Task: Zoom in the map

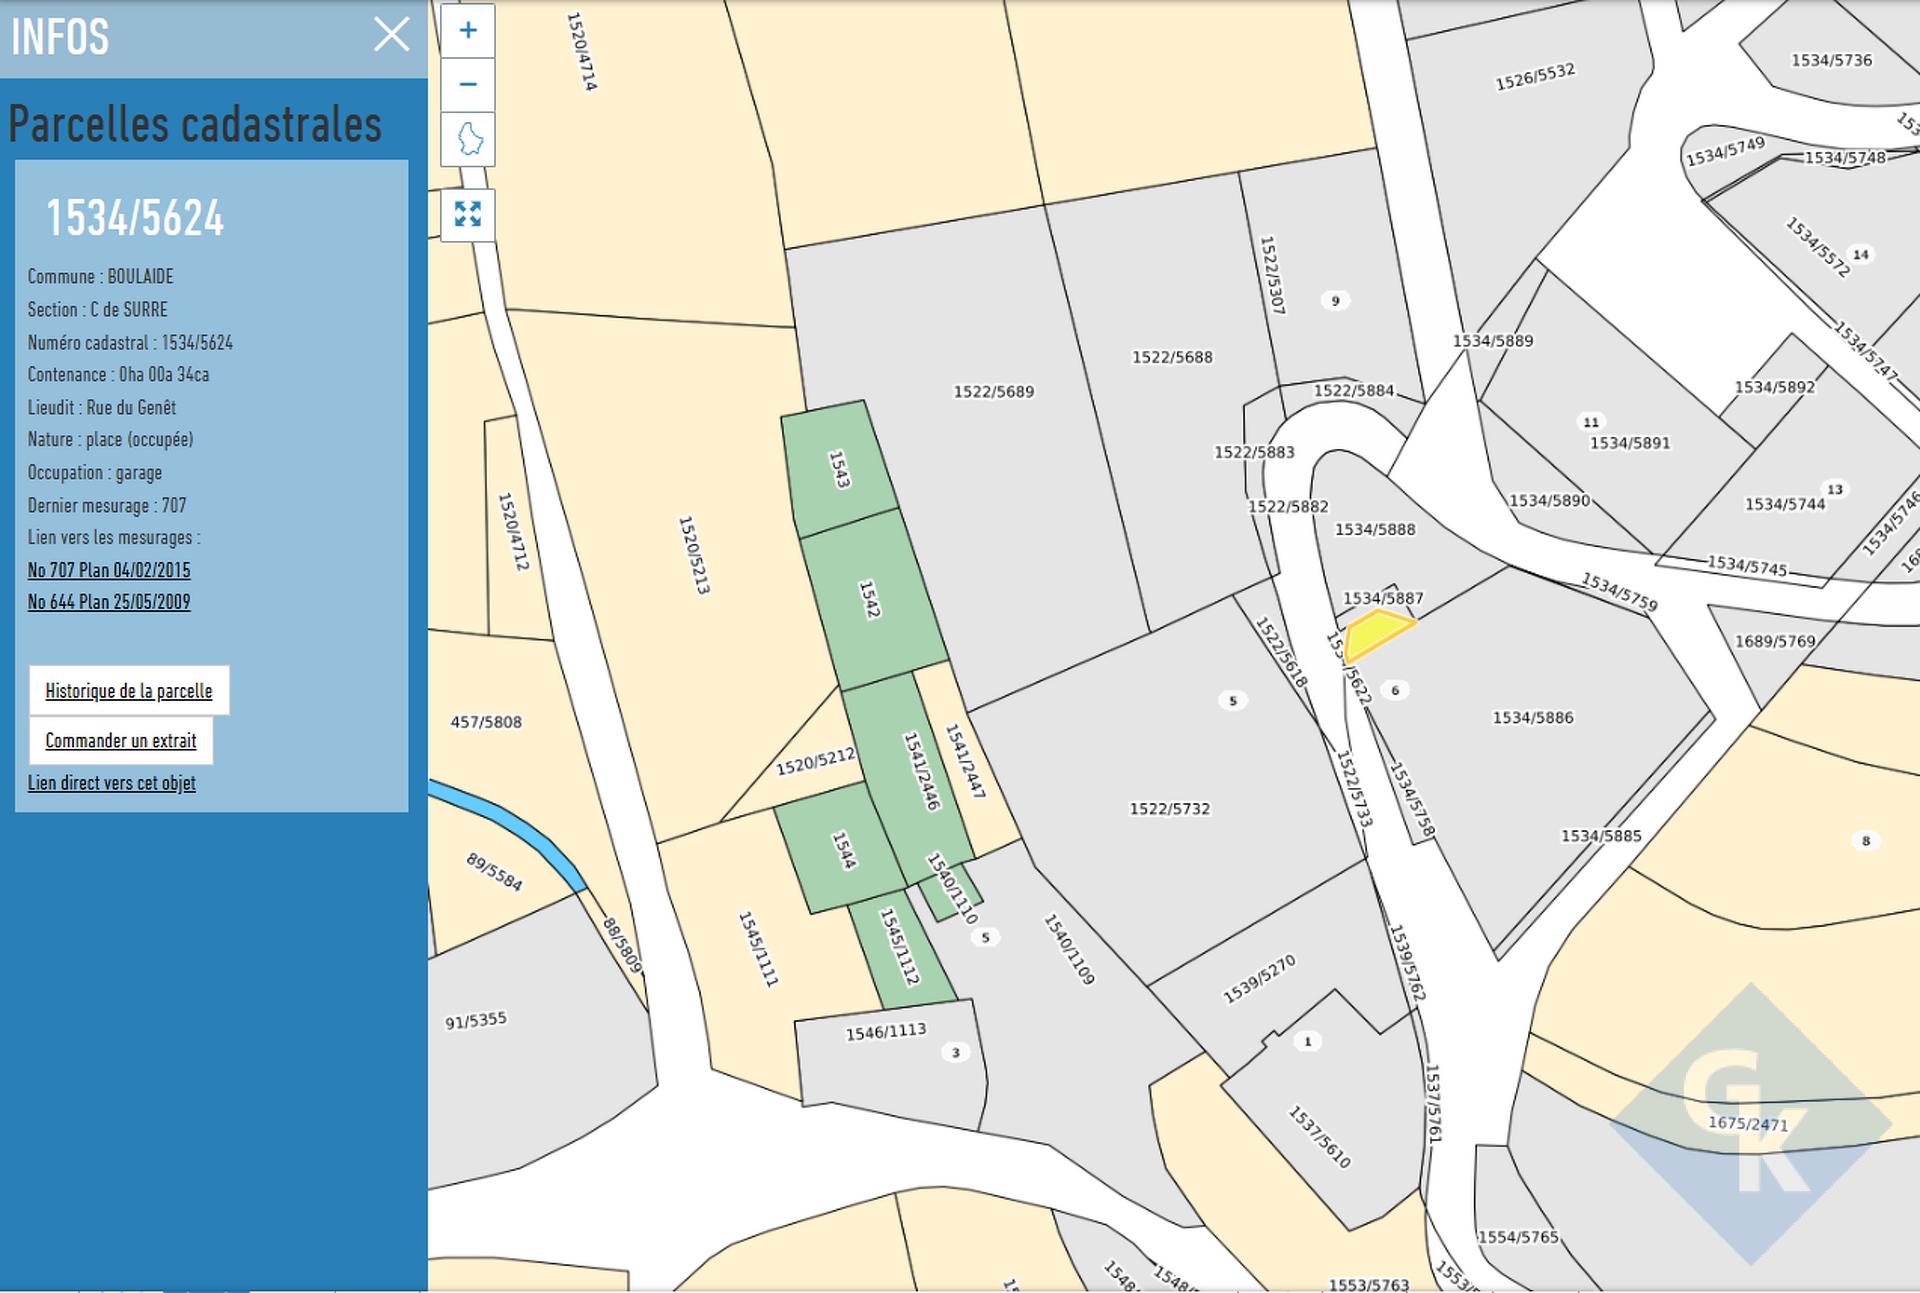Action: [467, 30]
